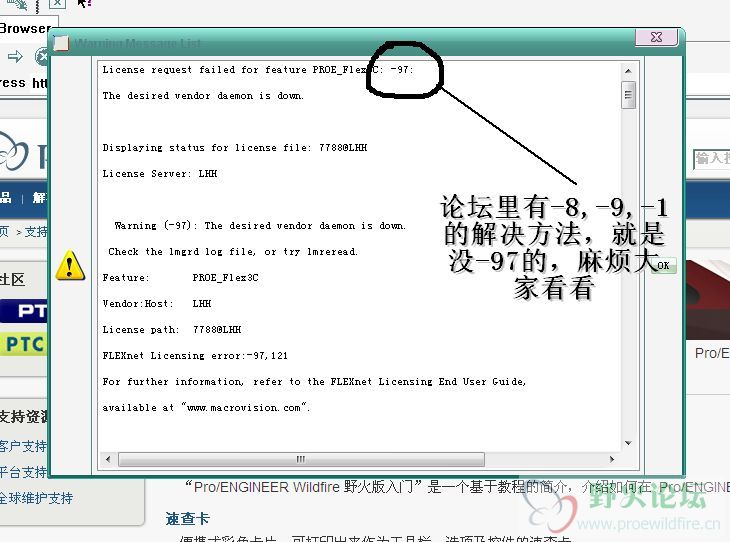Click the browser forward arrow icon
Image resolution: width=730 pixels, height=542 pixels.
[x=15, y=57]
